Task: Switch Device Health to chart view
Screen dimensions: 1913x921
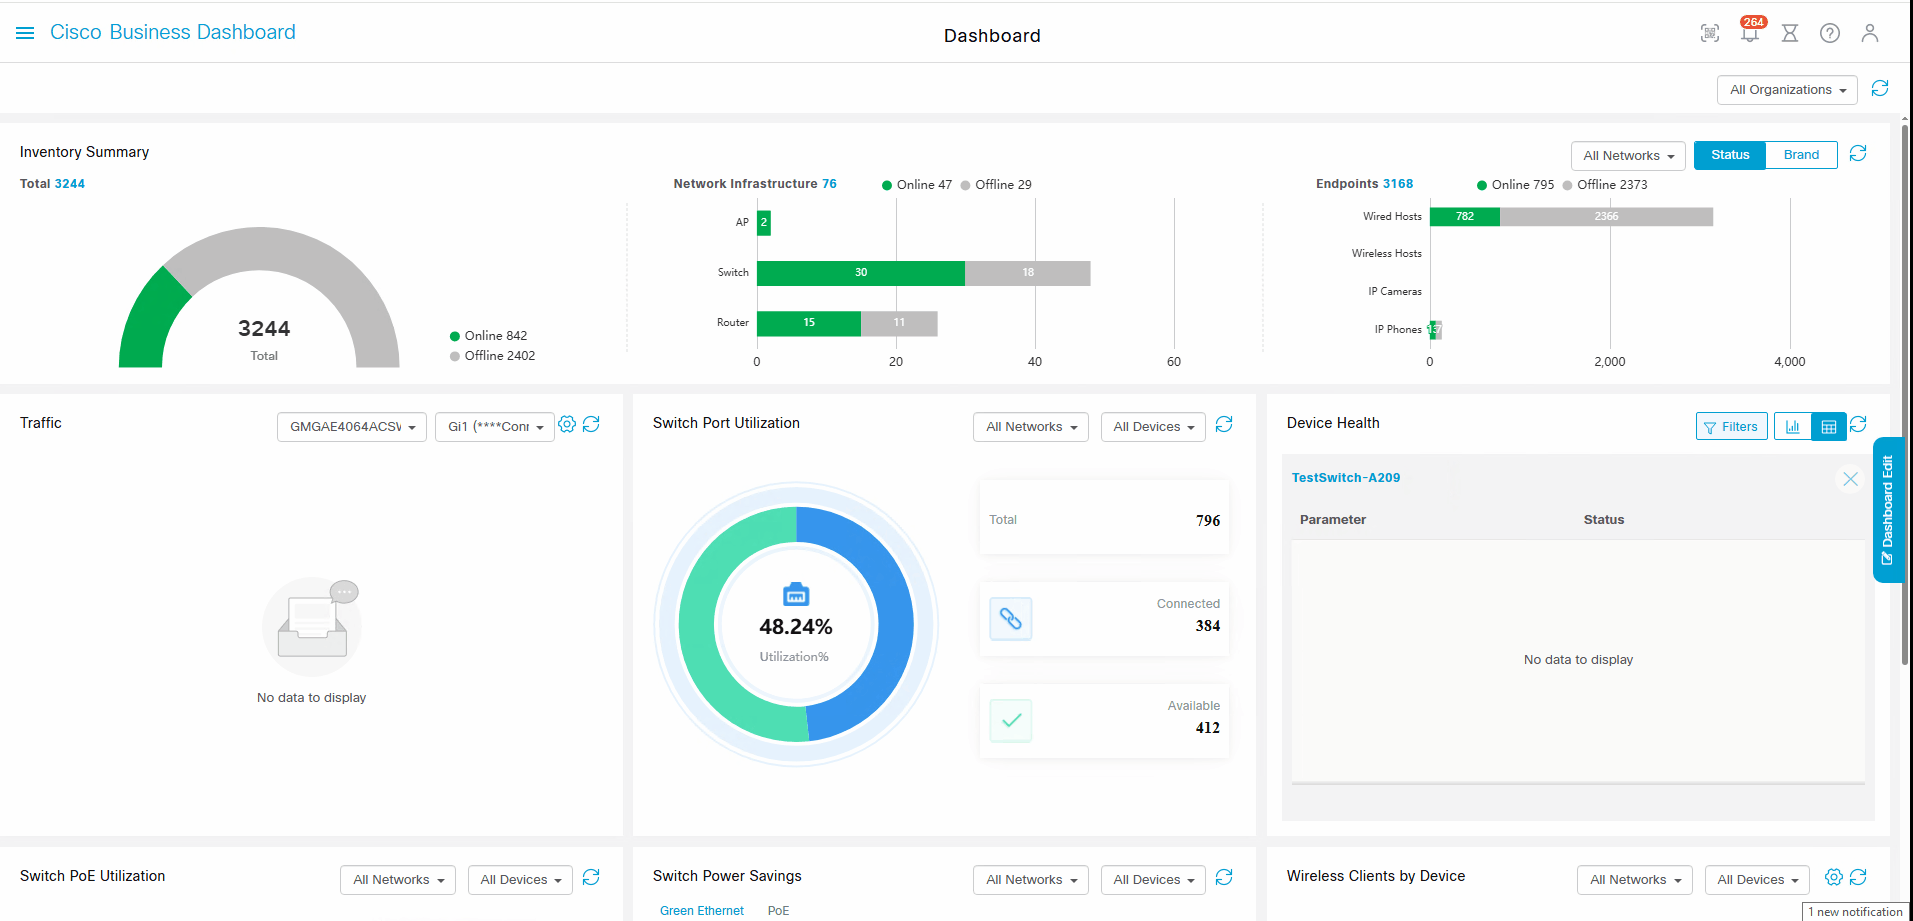Action: [x=1792, y=427]
